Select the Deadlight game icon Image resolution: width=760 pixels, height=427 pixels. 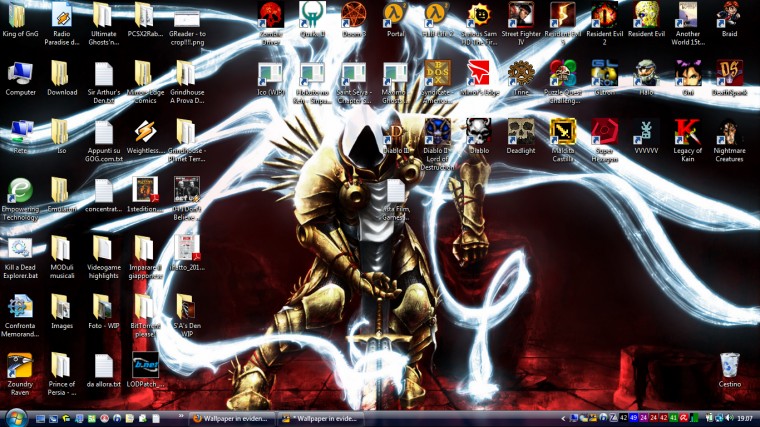click(521, 132)
